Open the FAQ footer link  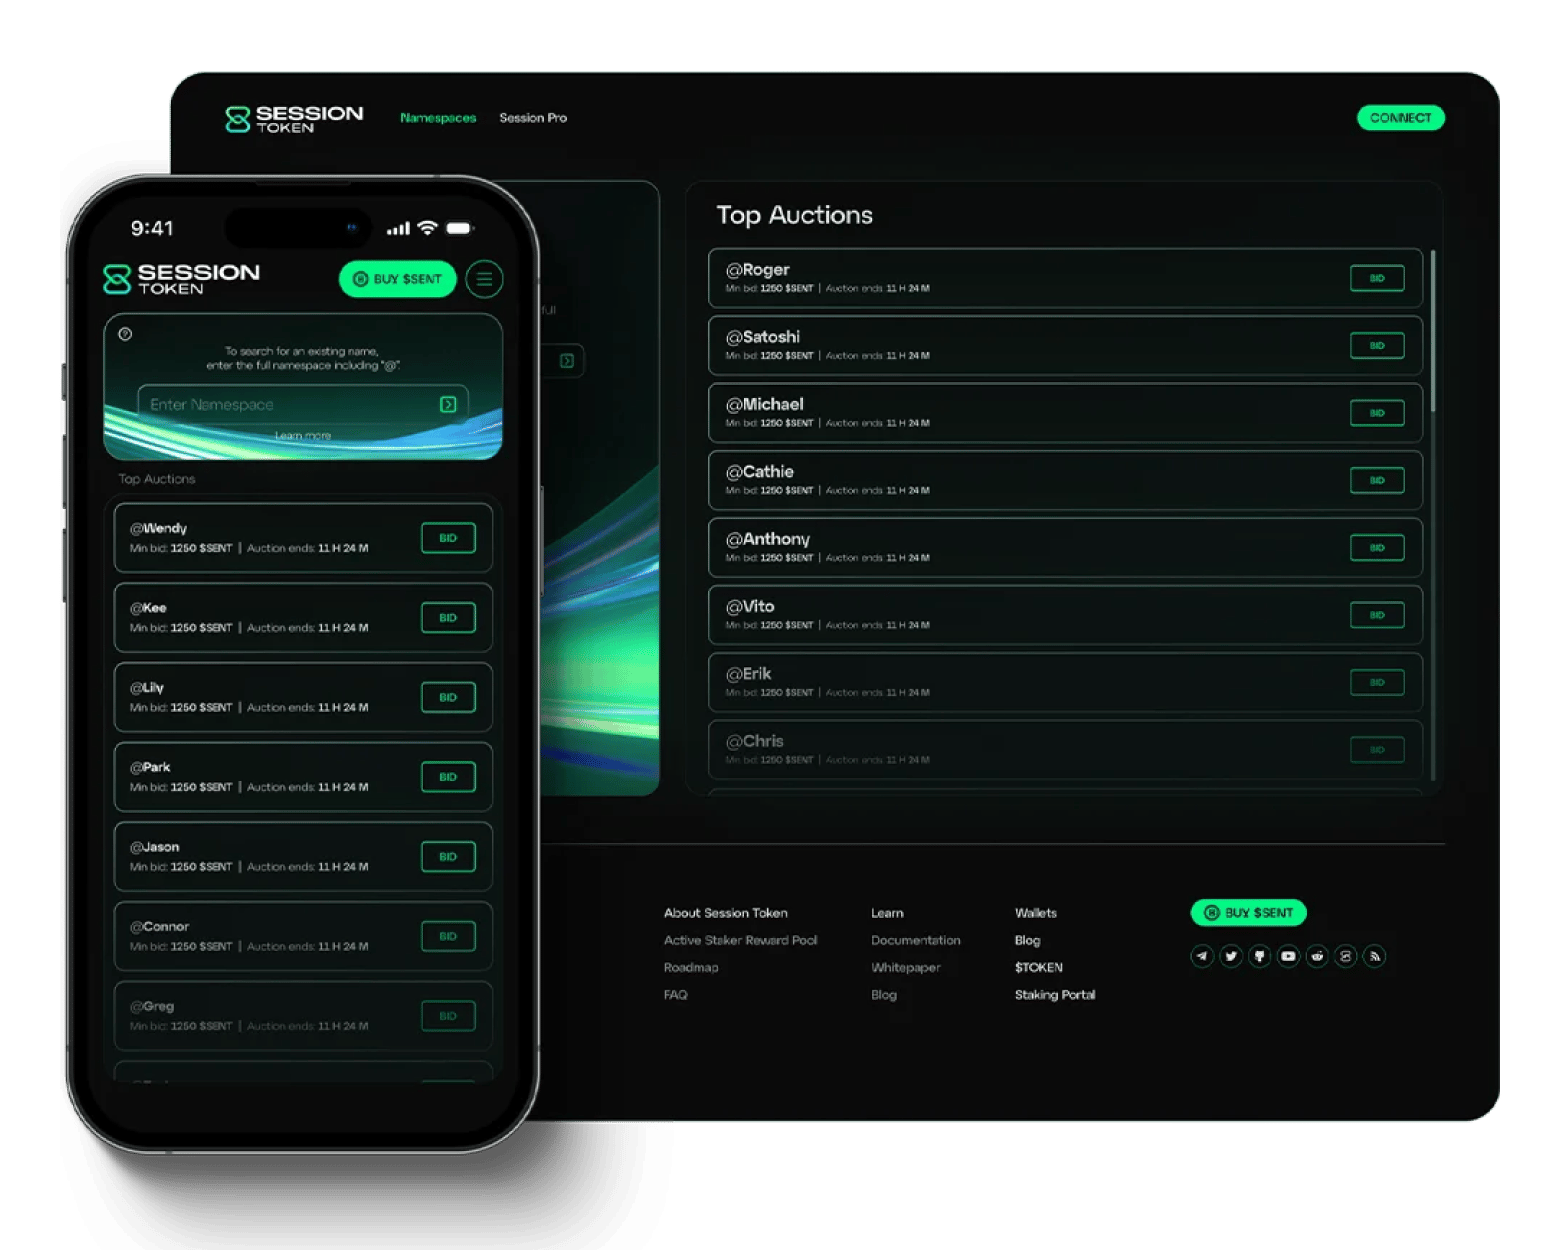675,995
